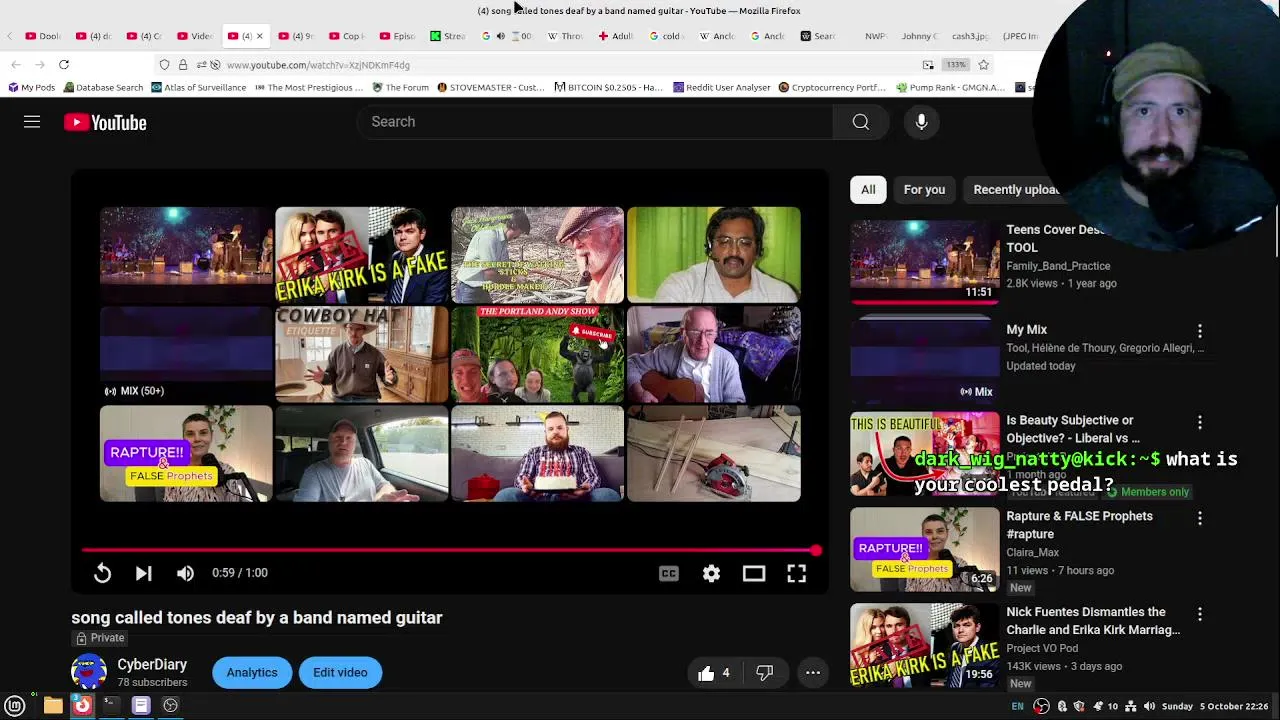Select the All filter chip
Screen dimensions: 1280x720
[x=868, y=189]
